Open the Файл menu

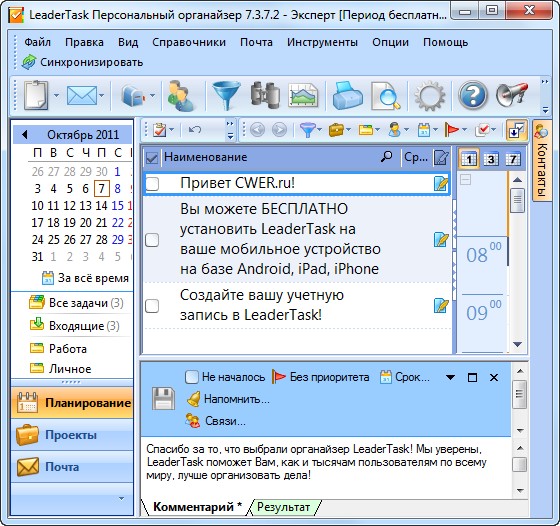click(38, 42)
